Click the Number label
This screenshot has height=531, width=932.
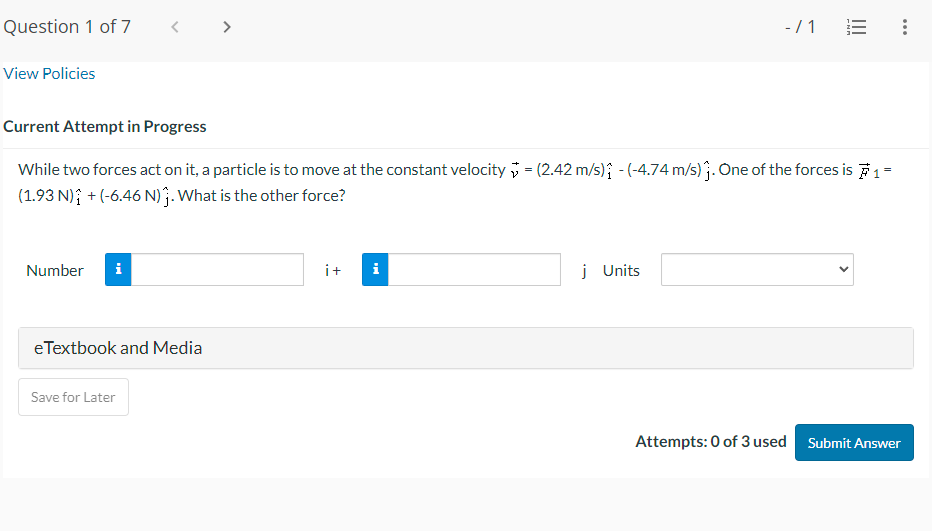(x=55, y=271)
